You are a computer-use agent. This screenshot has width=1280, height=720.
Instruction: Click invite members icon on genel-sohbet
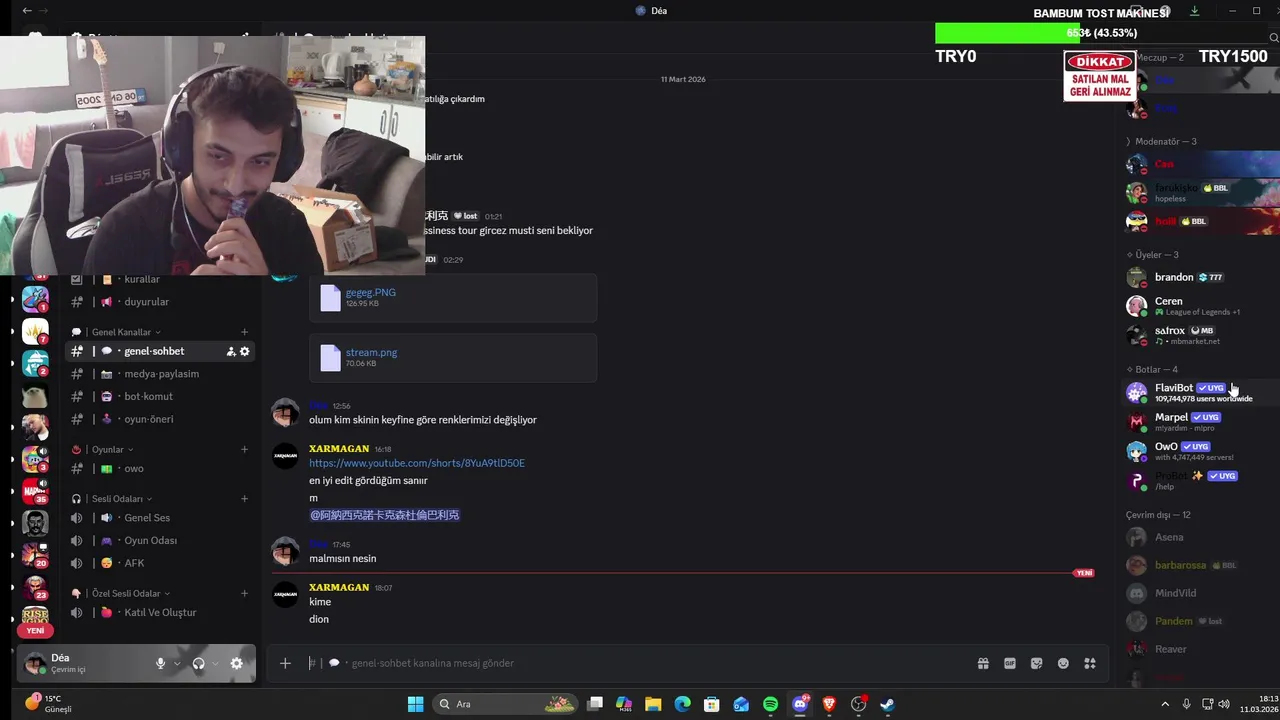click(x=231, y=351)
